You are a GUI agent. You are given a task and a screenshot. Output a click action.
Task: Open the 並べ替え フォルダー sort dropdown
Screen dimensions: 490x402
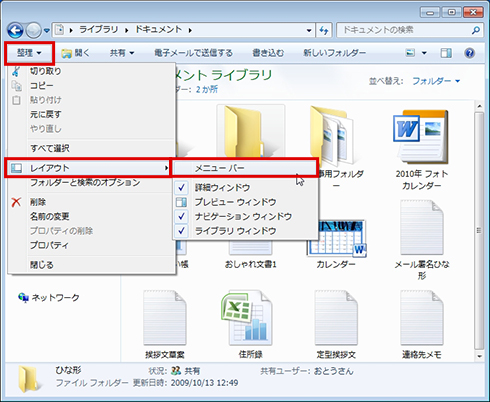[x=436, y=81]
